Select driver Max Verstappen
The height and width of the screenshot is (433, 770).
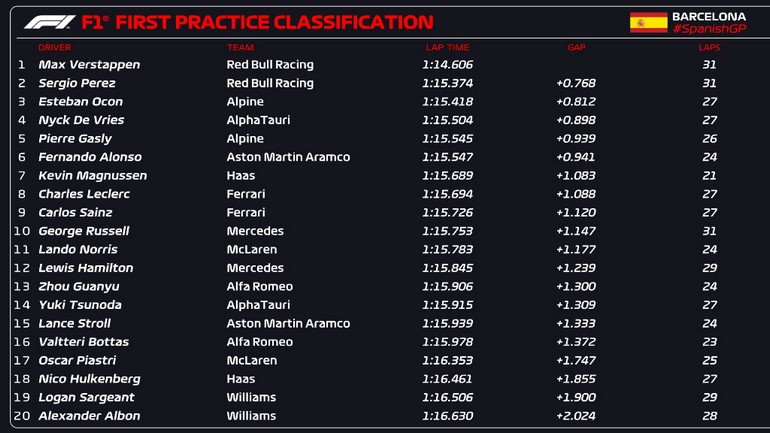coord(89,65)
